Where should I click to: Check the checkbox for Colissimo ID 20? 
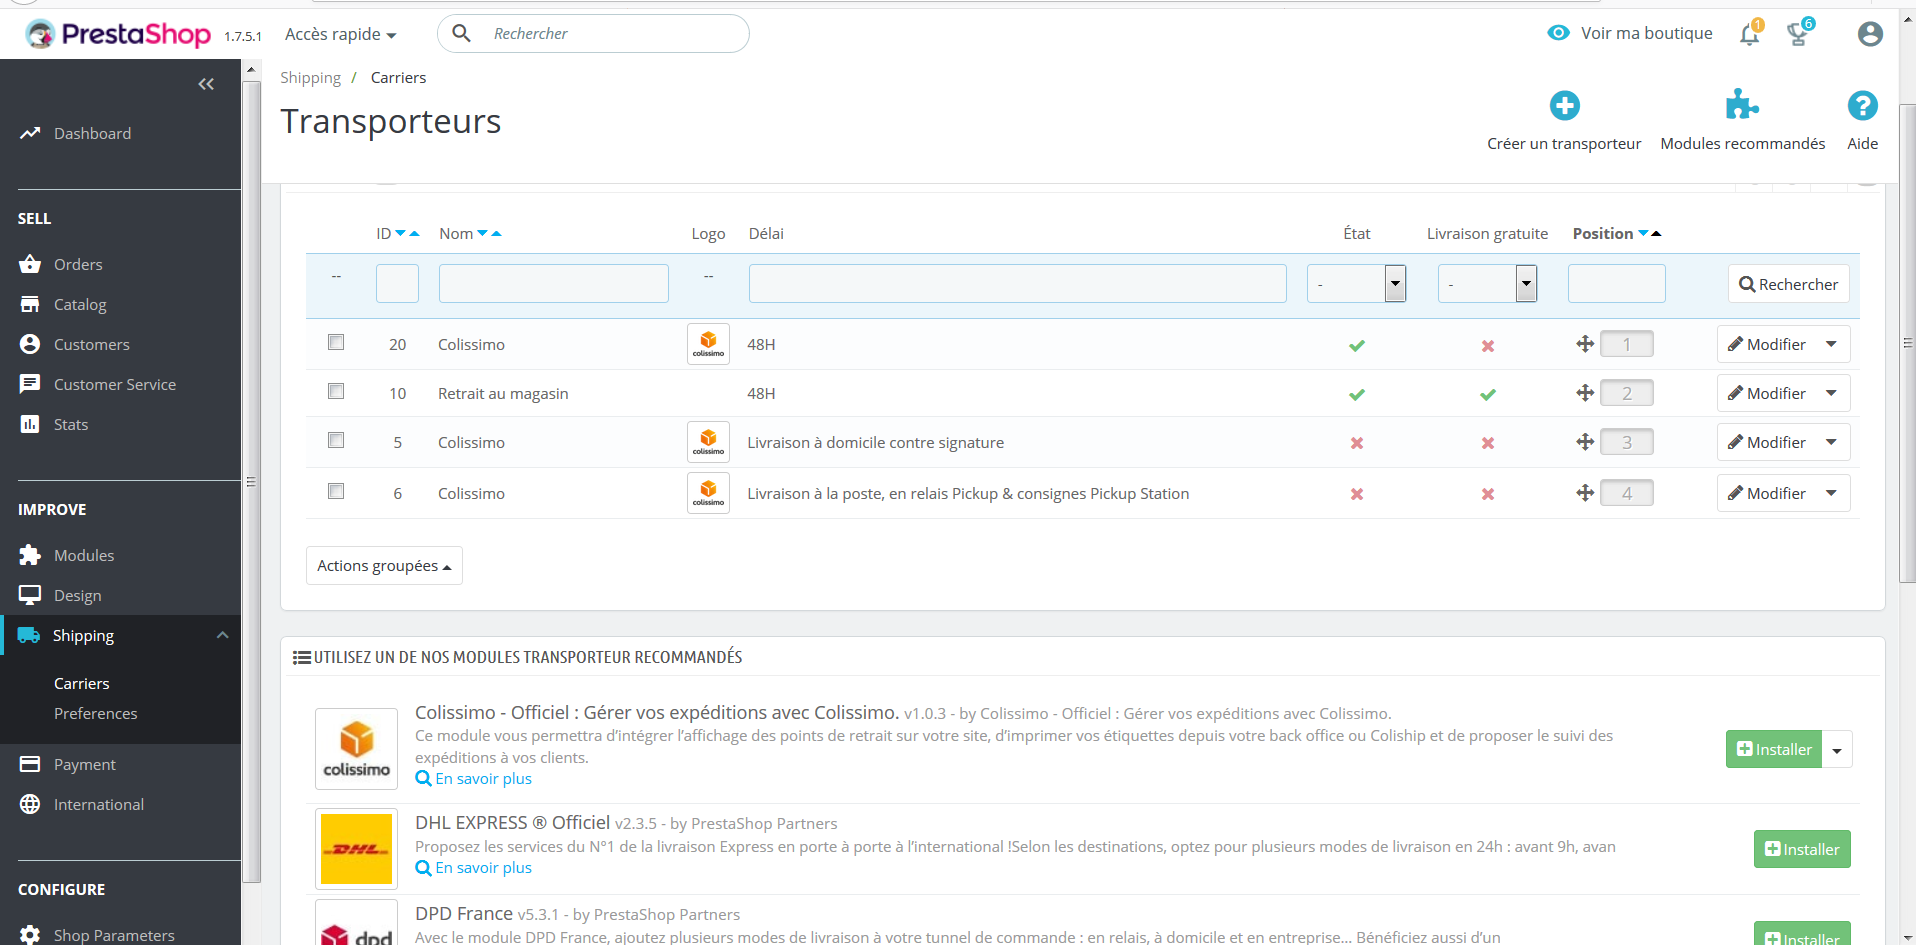click(x=336, y=342)
